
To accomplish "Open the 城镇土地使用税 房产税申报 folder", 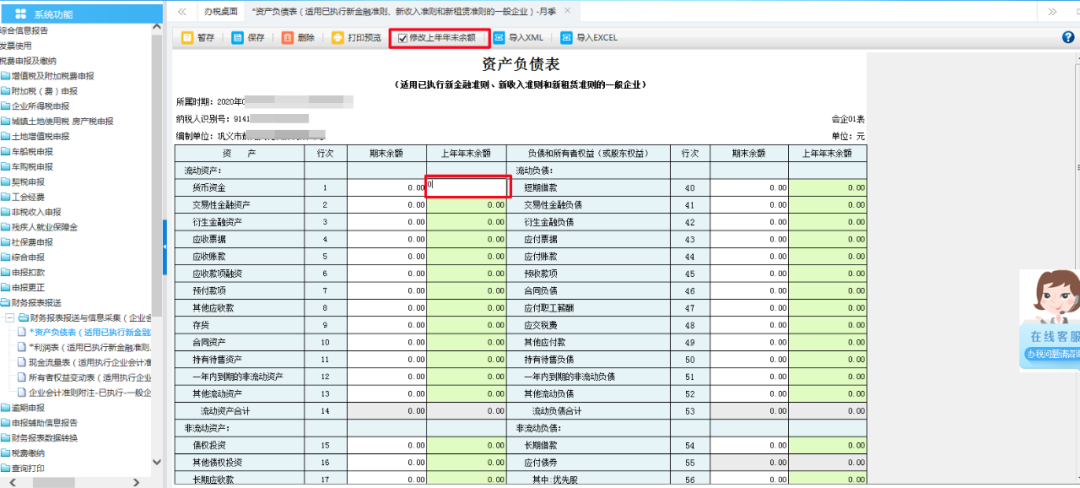I will (x=57, y=121).
